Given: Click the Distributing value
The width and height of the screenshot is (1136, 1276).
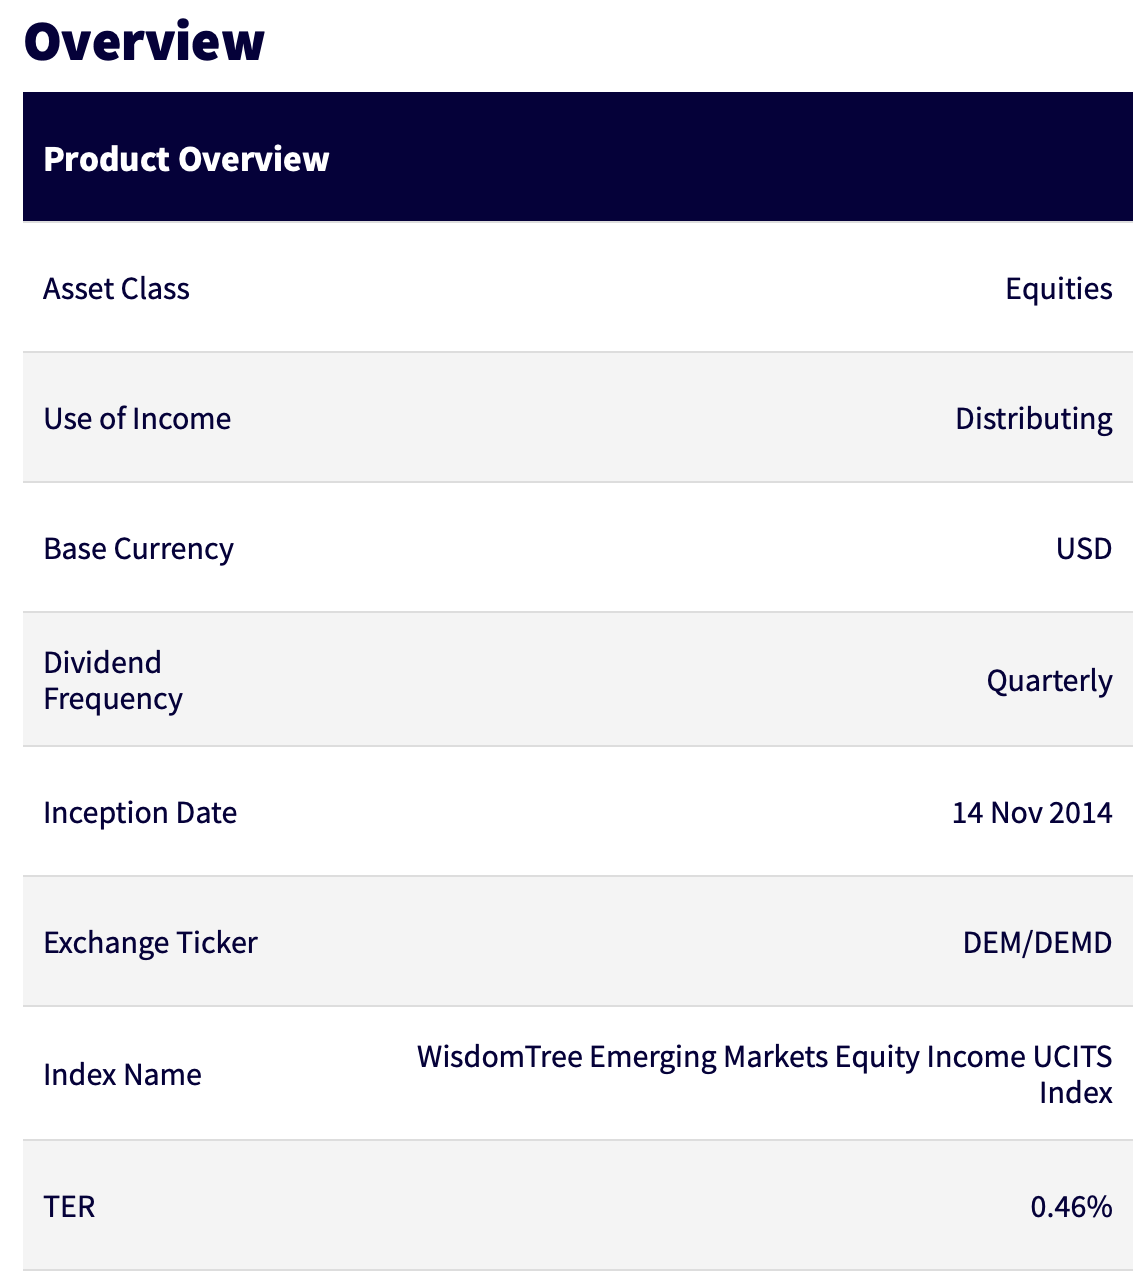Looking at the screenshot, I should click(x=1033, y=419).
